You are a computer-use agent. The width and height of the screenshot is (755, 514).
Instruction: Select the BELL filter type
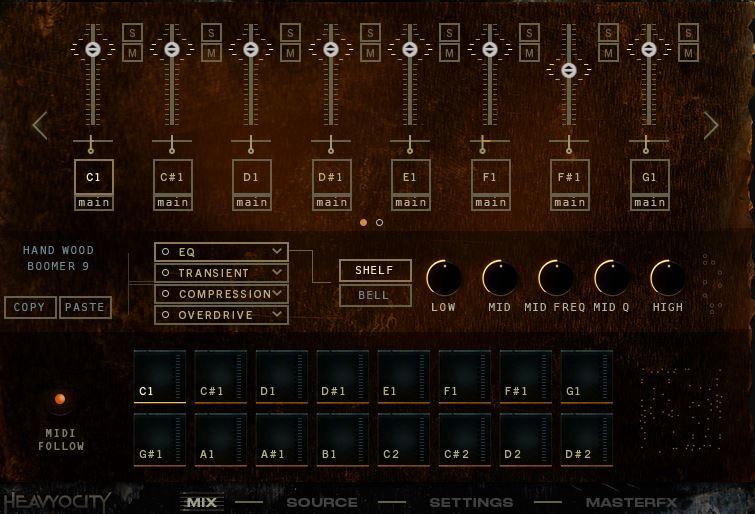[374, 295]
